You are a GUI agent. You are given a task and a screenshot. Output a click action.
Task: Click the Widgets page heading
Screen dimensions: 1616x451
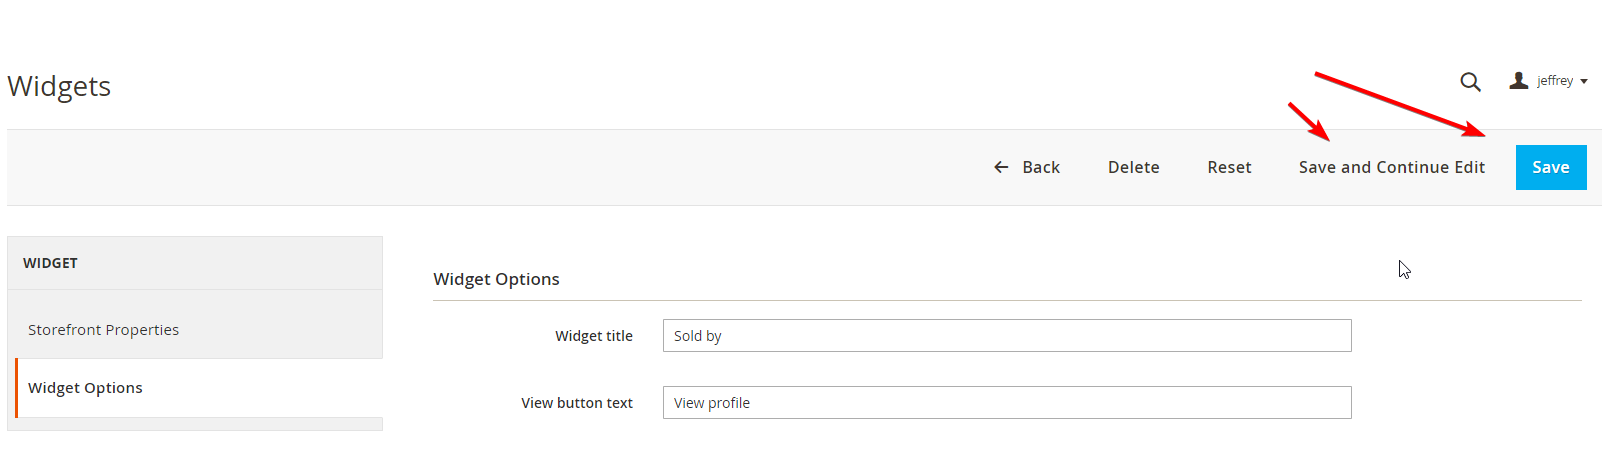(59, 86)
